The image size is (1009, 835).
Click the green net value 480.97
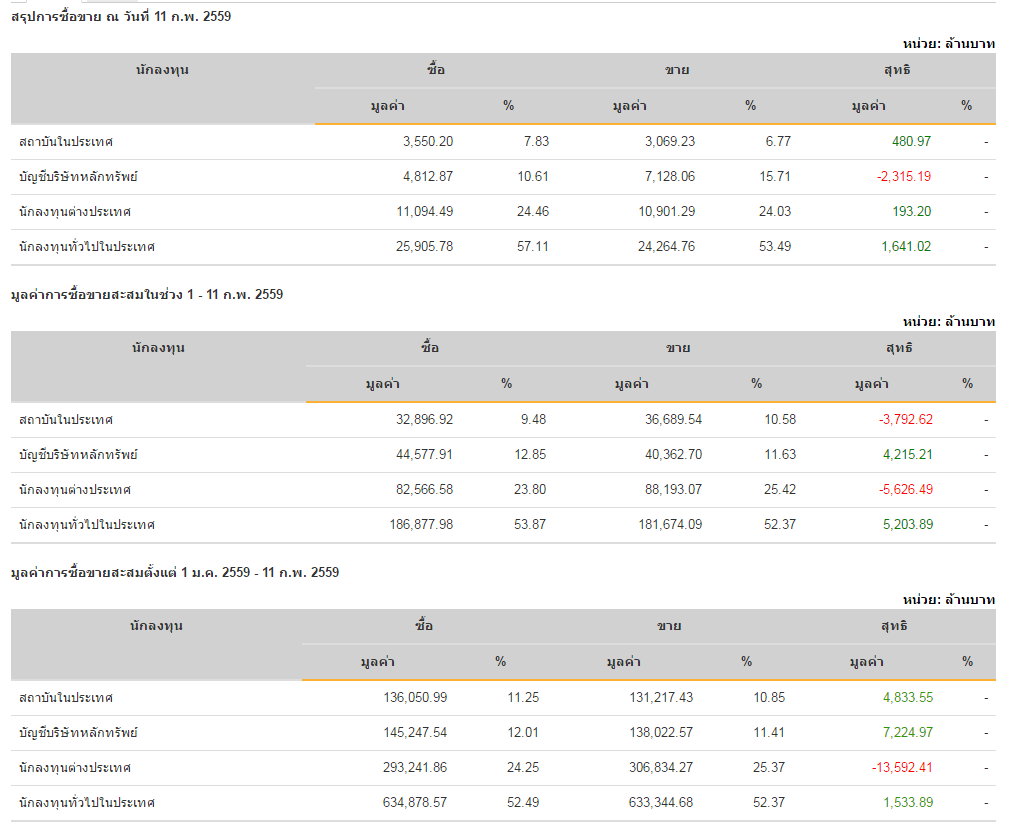911,142
